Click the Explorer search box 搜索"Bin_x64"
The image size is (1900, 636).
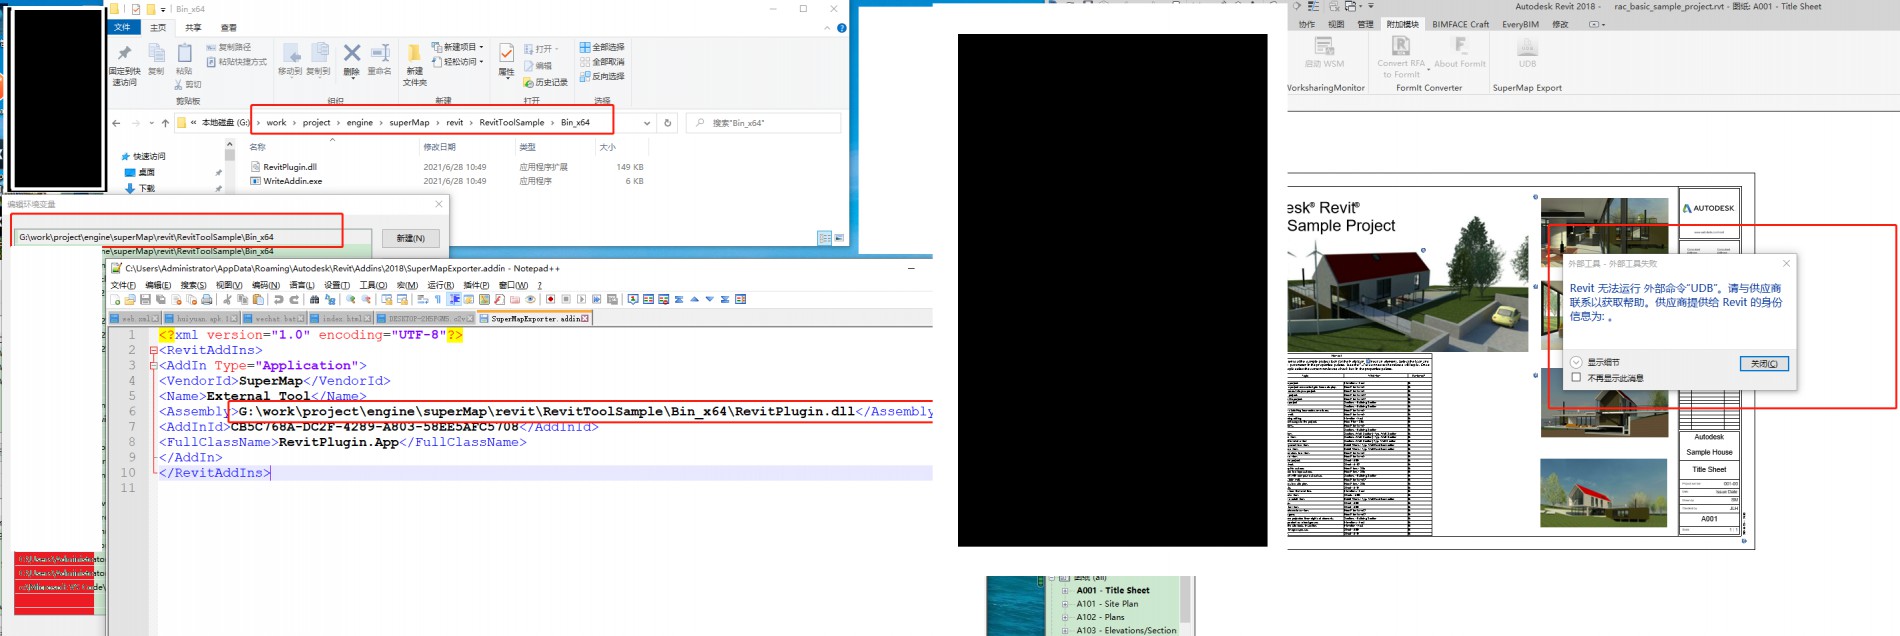point(764,123)
